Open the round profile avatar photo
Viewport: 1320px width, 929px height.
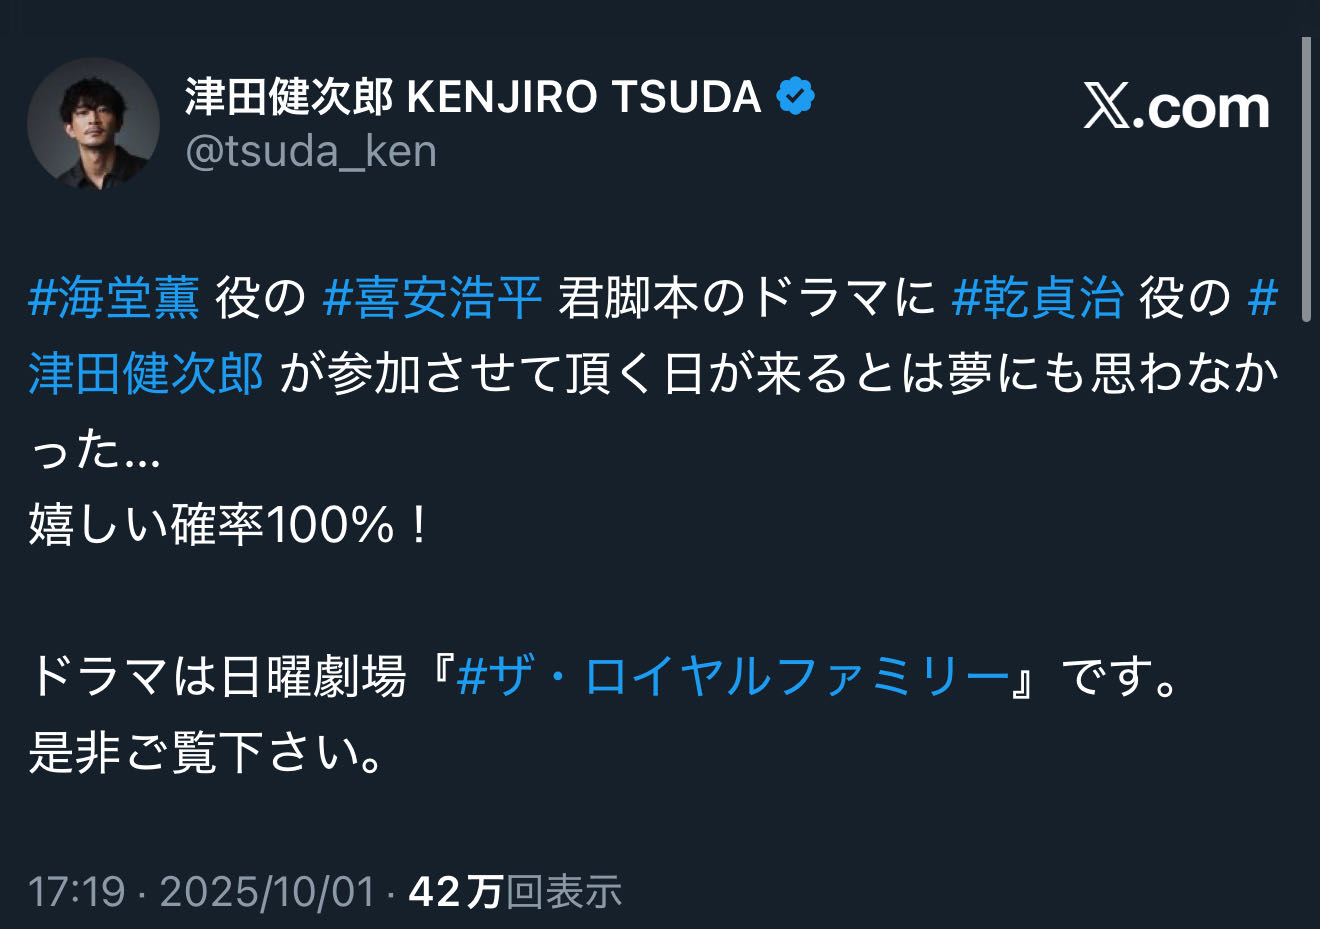tap(93, 124)
